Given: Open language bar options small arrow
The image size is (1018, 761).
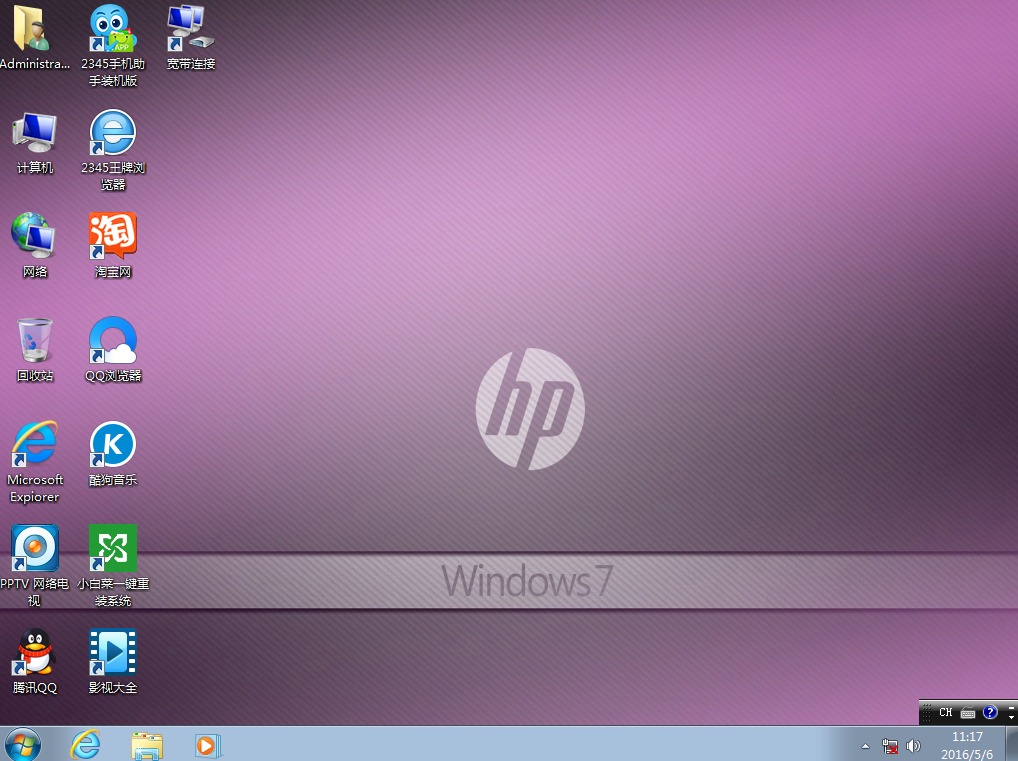Looking at the screenshot, I should [1012, 716].
